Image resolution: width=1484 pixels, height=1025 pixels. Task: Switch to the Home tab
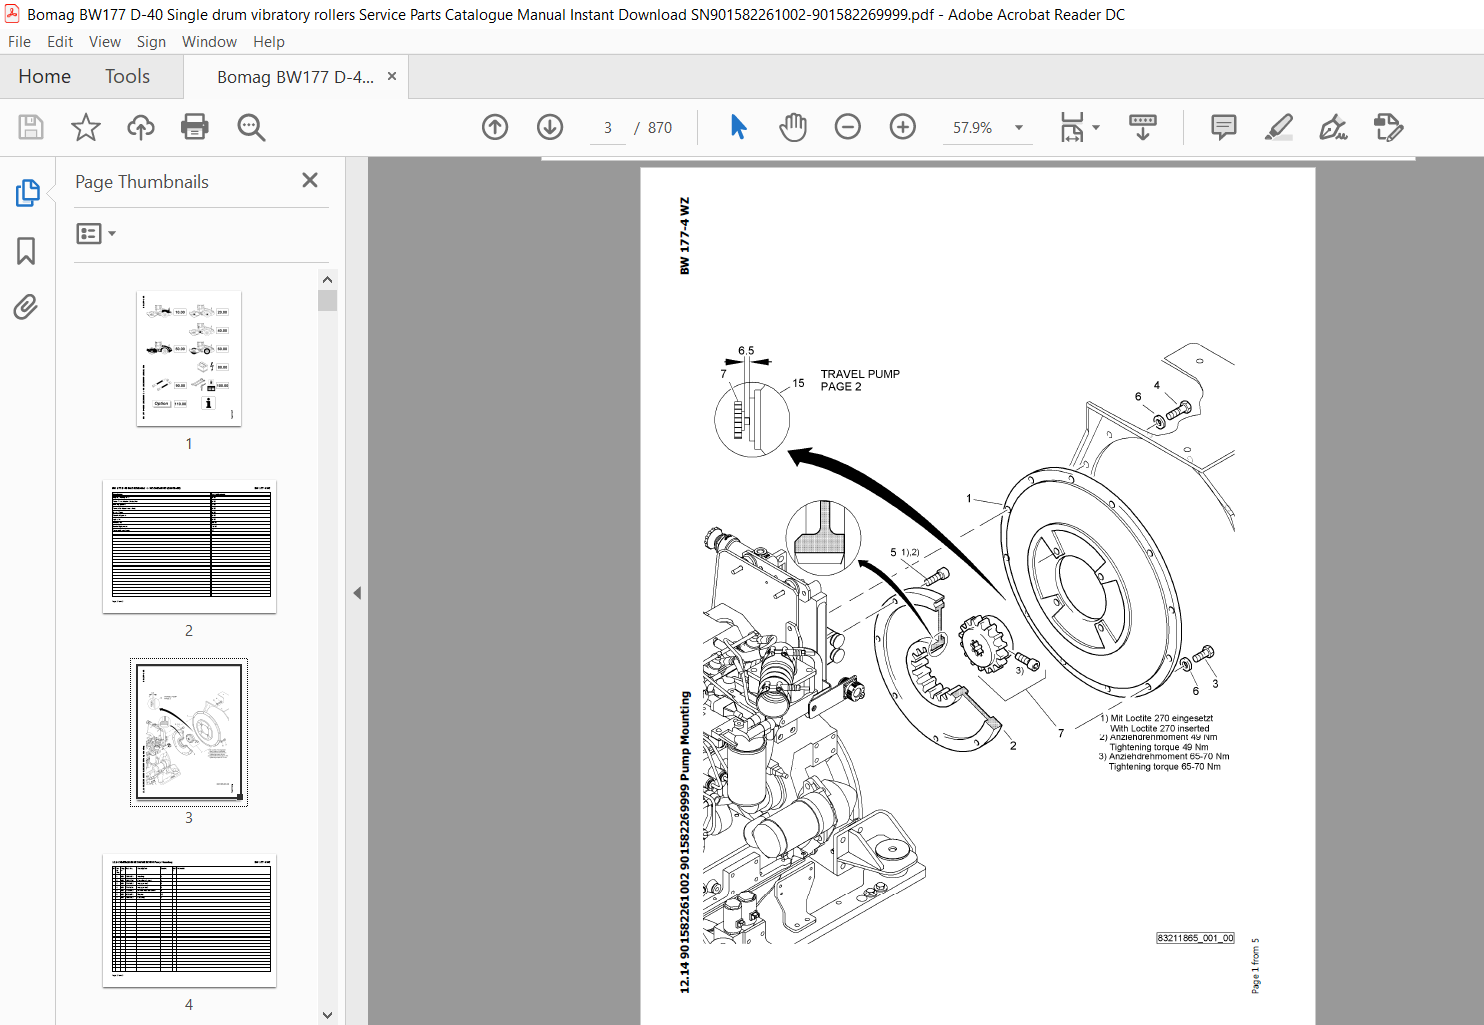[x=44, y=77]
